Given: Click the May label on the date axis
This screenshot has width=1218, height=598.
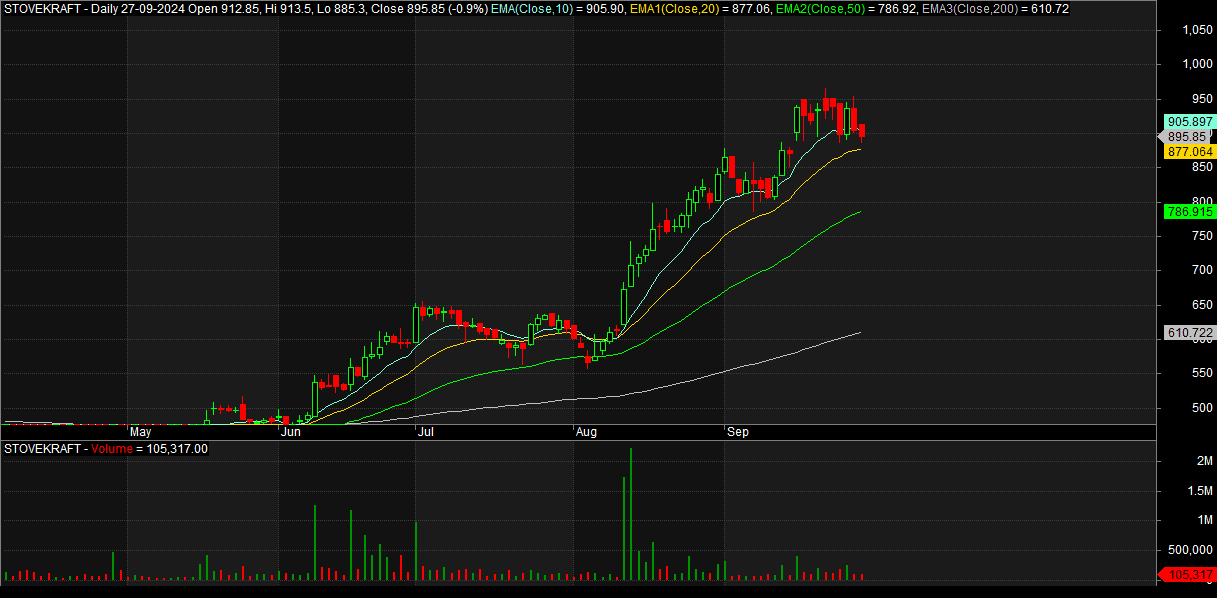Looking at the screenshot, I should point(141,432).
